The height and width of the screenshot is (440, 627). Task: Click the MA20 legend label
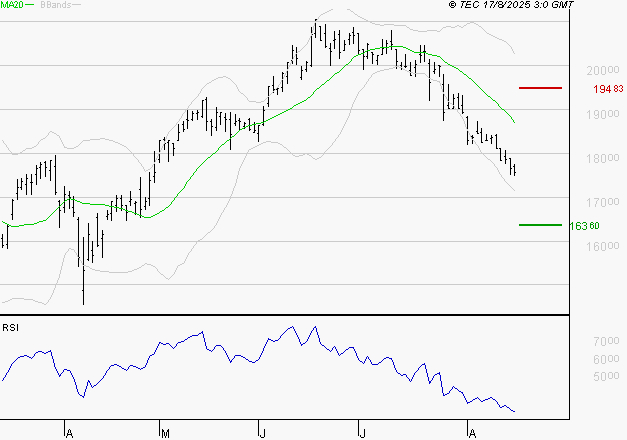pyautogui.click(x=12, y=5)
